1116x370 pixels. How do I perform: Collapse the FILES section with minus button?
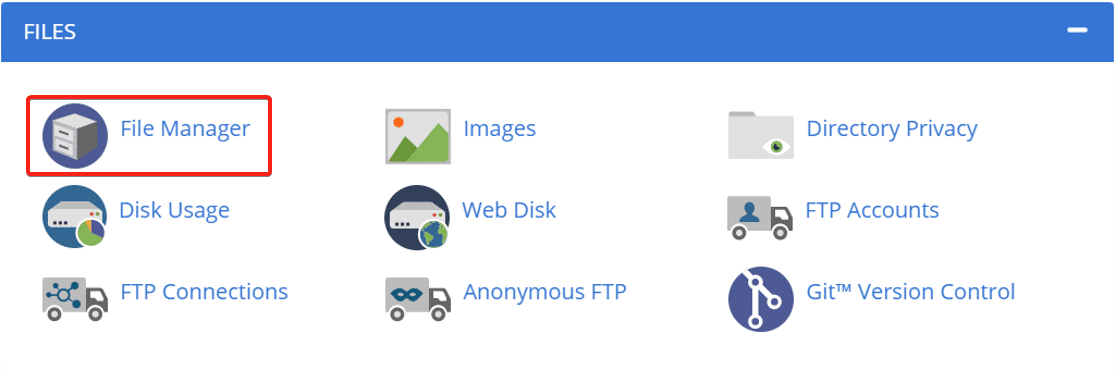(1078, 31)
